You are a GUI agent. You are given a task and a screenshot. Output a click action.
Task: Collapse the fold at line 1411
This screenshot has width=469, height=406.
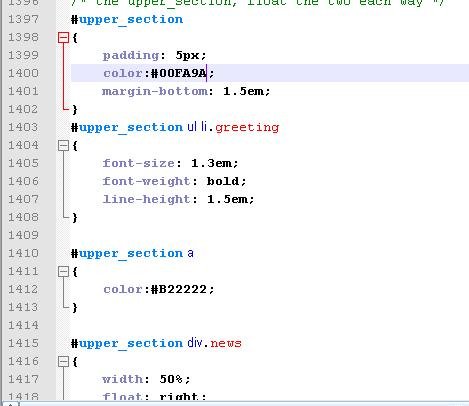coord(63,271)
